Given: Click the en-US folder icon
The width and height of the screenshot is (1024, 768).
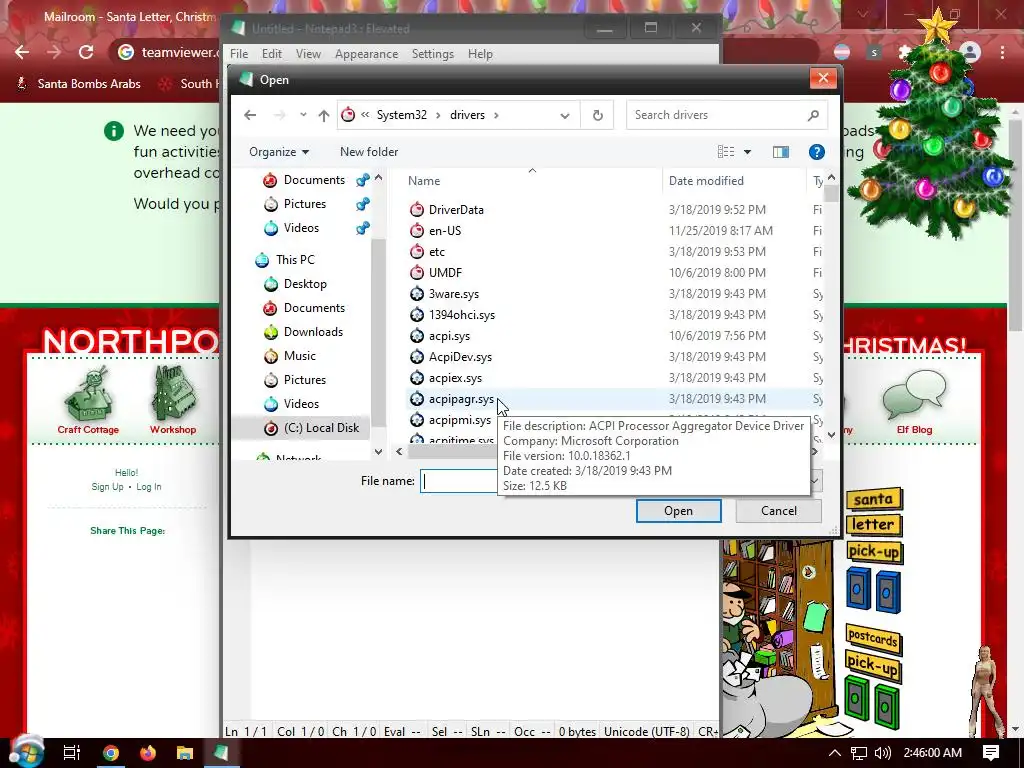Looking at the screenshot, I should 417,231.
